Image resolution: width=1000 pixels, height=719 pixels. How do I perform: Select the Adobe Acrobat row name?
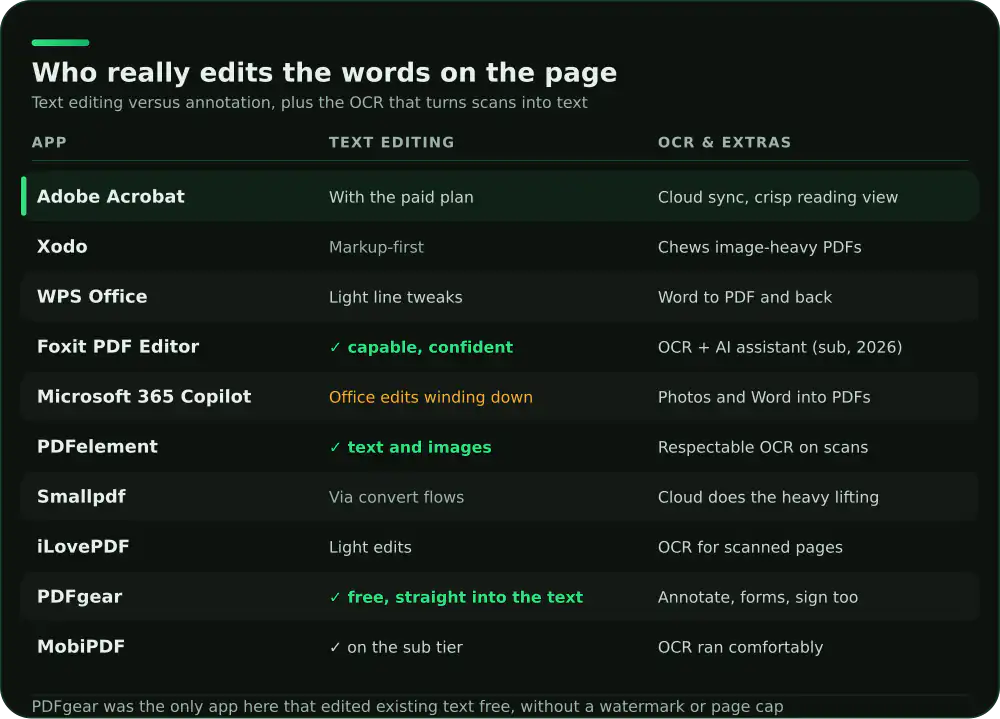pyautogui.click(x=111, y=196)
